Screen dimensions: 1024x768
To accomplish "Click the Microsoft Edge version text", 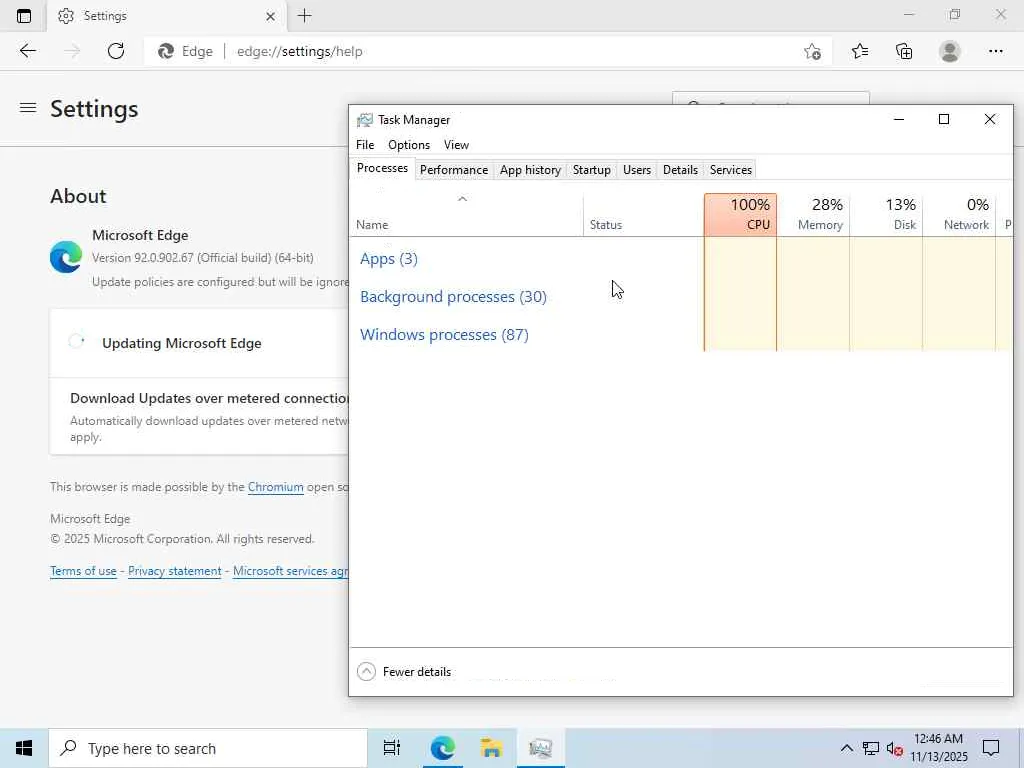I will tap(202, 258).
